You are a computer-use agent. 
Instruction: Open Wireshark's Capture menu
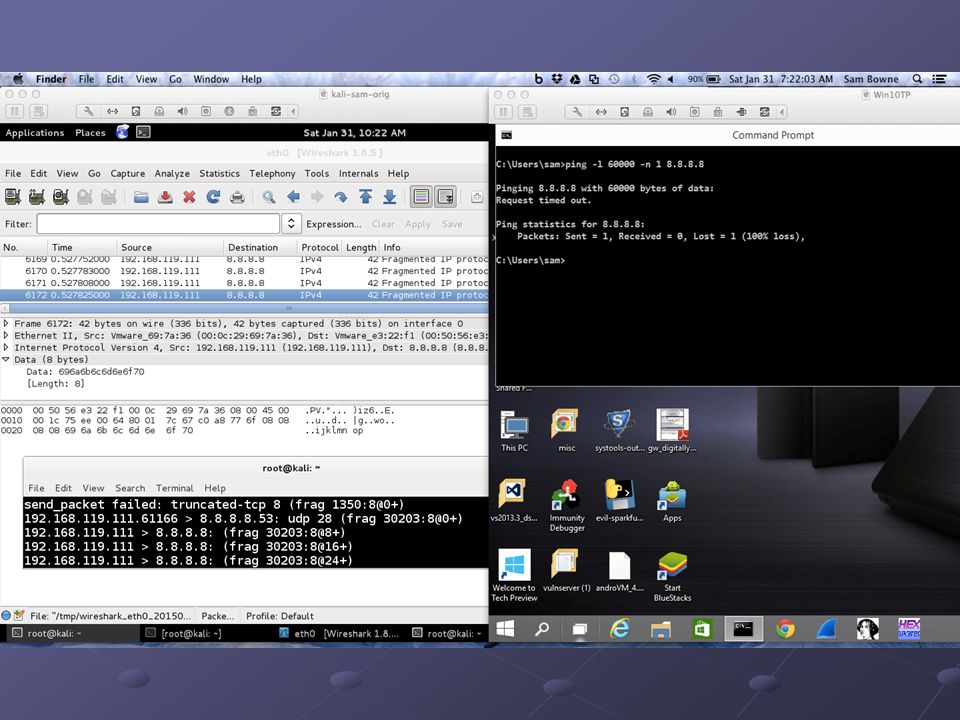click(128, 174)
